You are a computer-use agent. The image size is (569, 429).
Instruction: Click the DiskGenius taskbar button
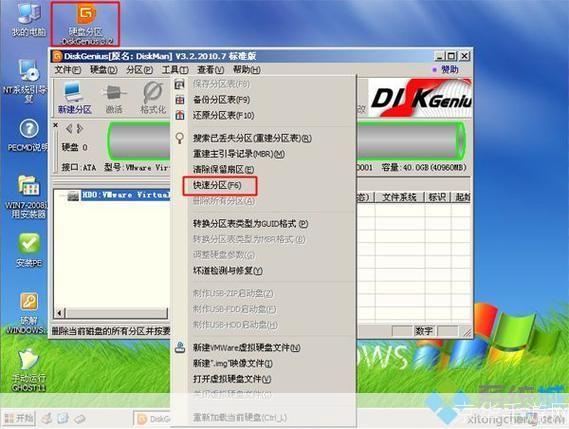(152, 419)
